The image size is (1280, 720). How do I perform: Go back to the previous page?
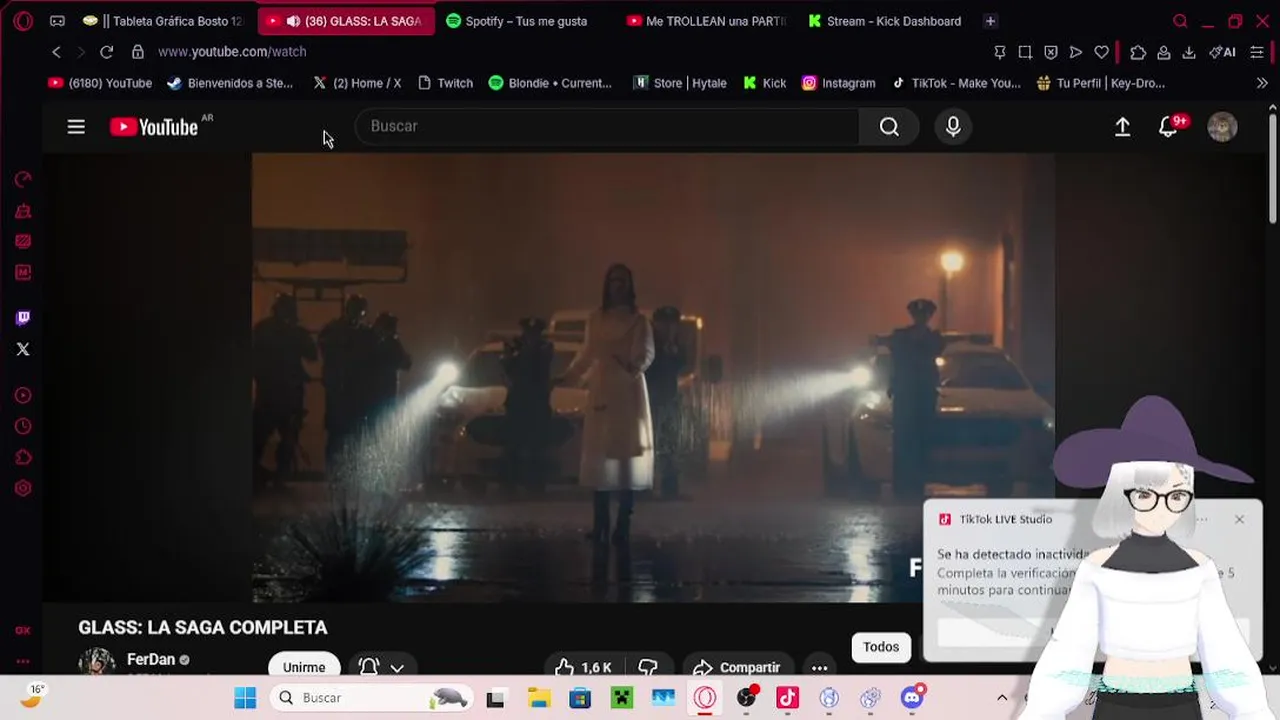[56, 52]
